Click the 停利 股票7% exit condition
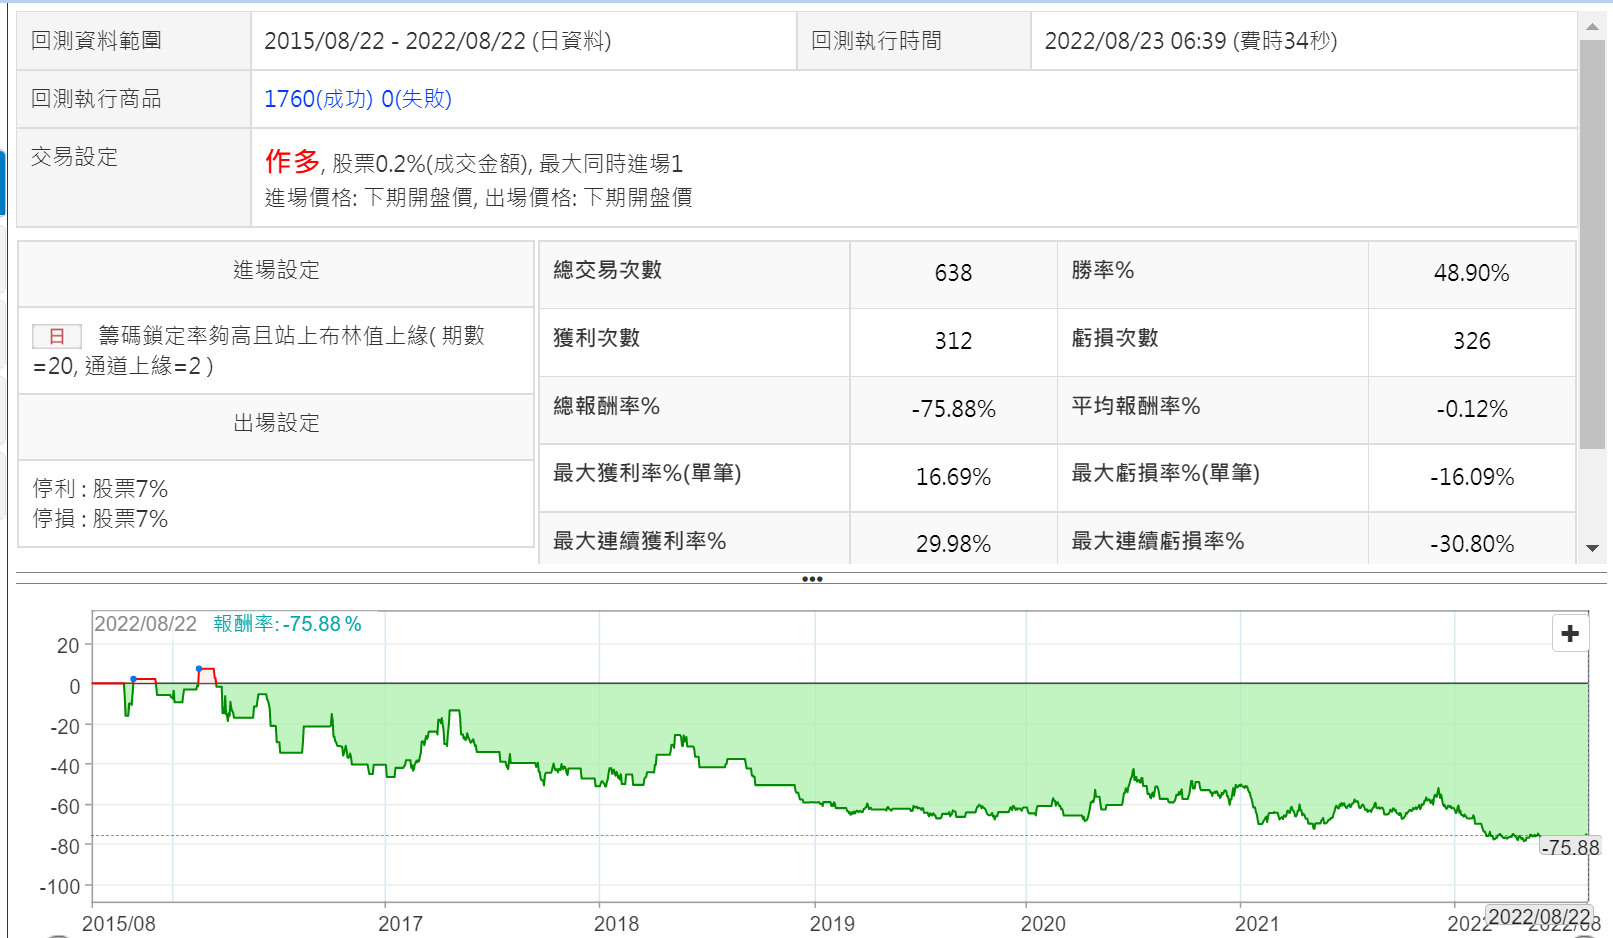1613x938 pixels. click(100, 489)
